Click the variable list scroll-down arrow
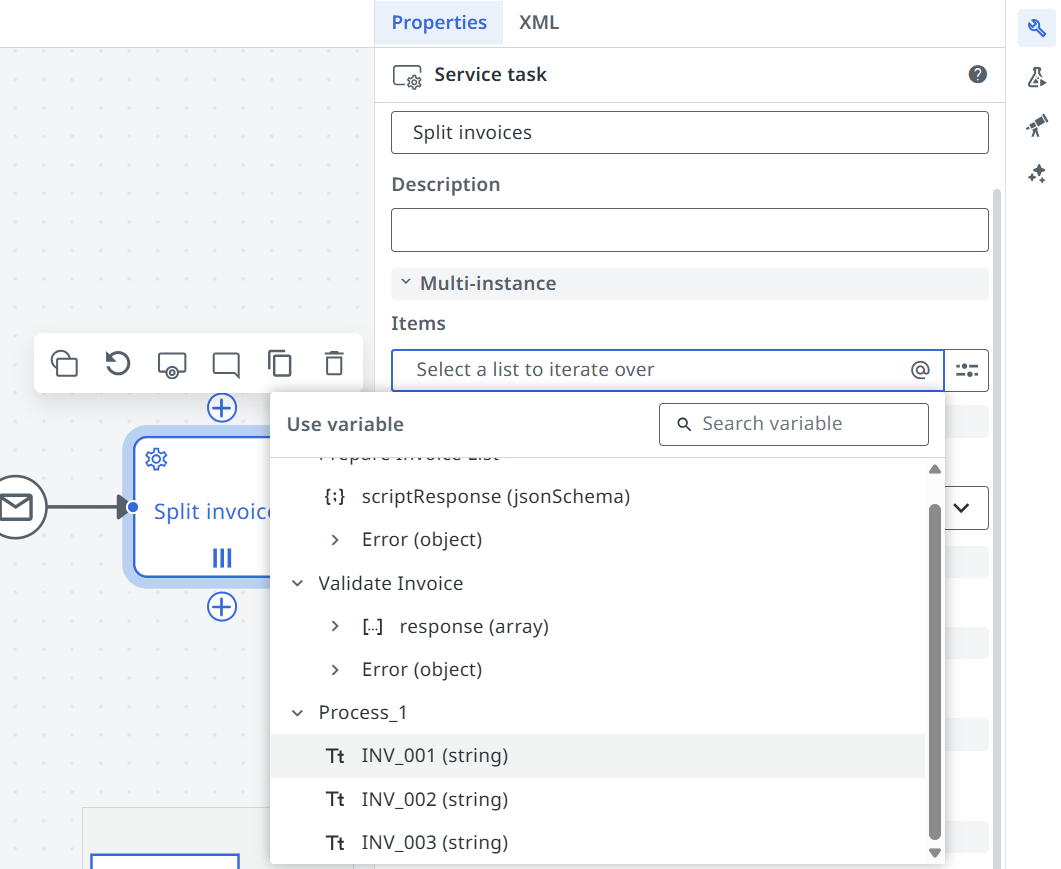This screenshot has width=1061, height=869. coord(935,853)
